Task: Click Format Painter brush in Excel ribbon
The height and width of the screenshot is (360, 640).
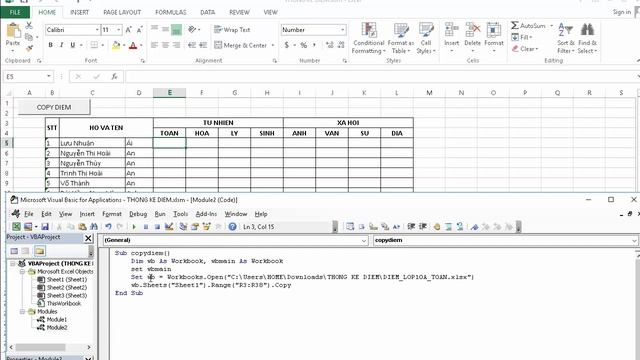Action: [x=29, y=49]
